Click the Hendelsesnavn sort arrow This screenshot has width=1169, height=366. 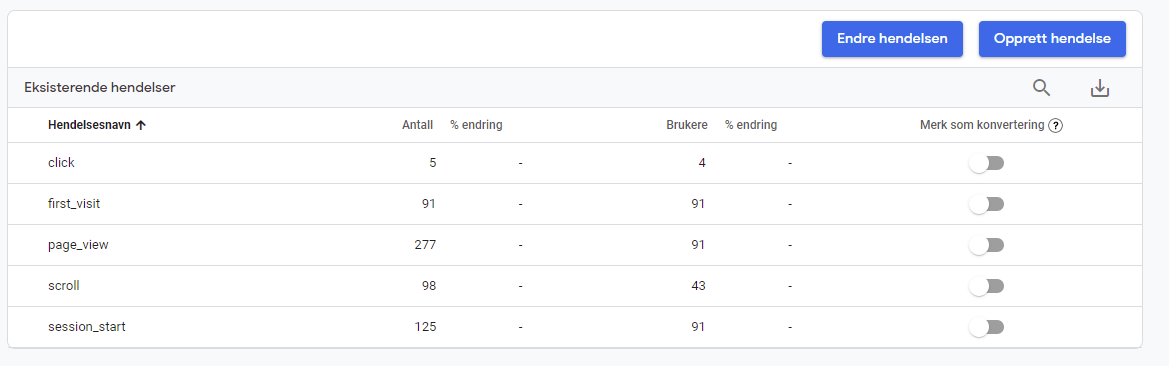(141, 125)
